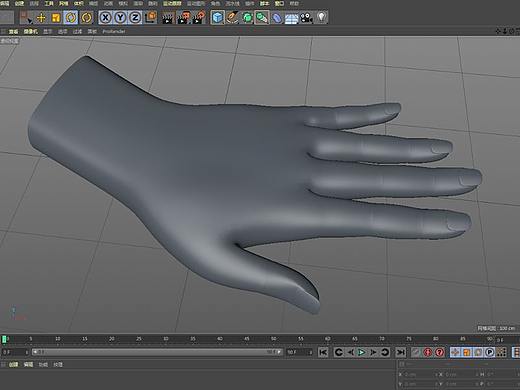
Task: Open the viewport 选项 (Options) menu
Action: point(63,32)
